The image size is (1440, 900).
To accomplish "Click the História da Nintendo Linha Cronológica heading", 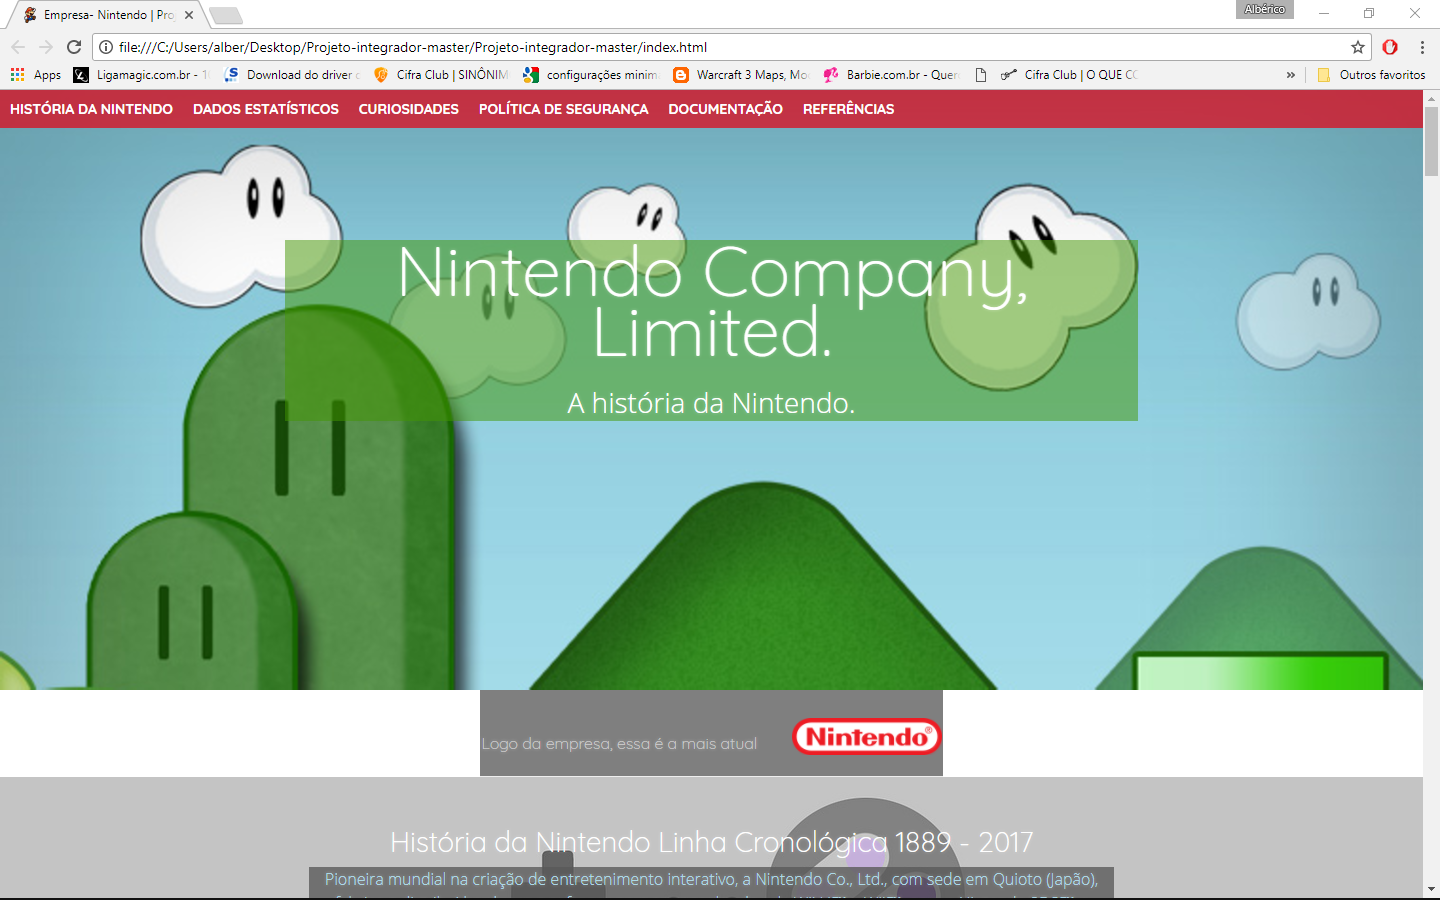I will pyautogui.click(x=711, y=842).
